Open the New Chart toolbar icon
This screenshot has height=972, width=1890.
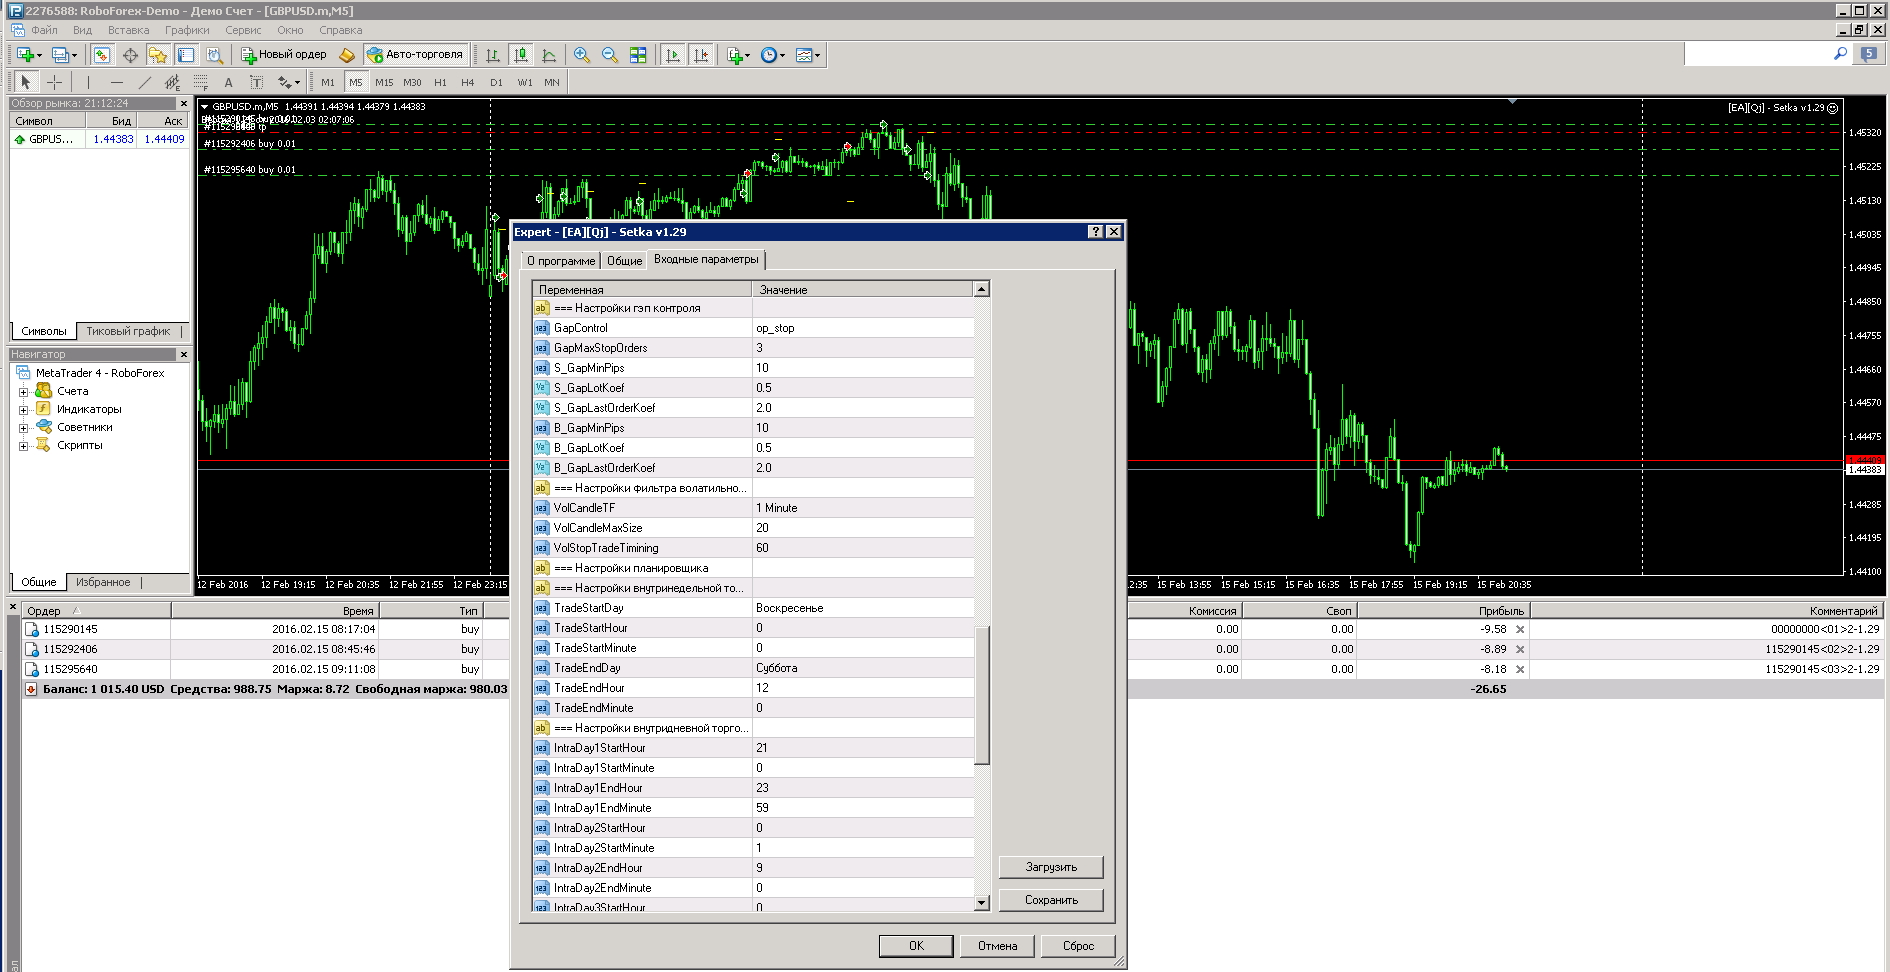[x=28, y=55]
